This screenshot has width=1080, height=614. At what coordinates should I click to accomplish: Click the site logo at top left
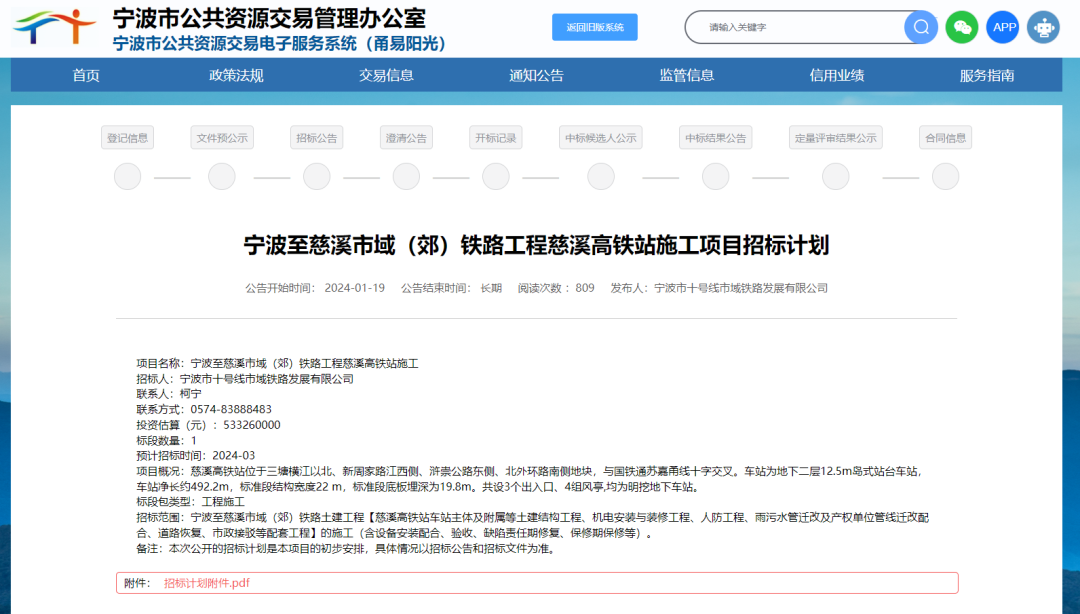point(55,27)
